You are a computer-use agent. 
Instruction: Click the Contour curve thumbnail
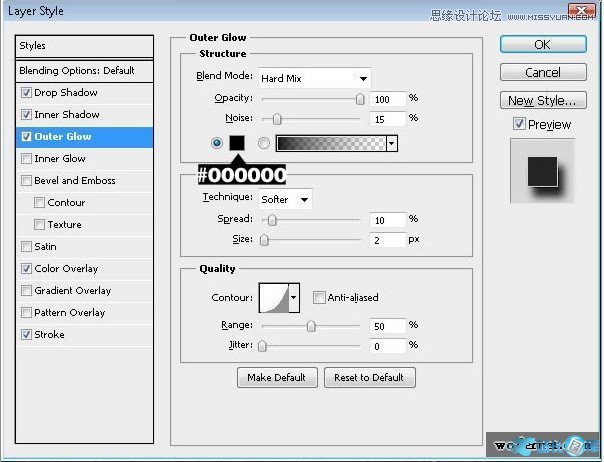pos(273,297)
